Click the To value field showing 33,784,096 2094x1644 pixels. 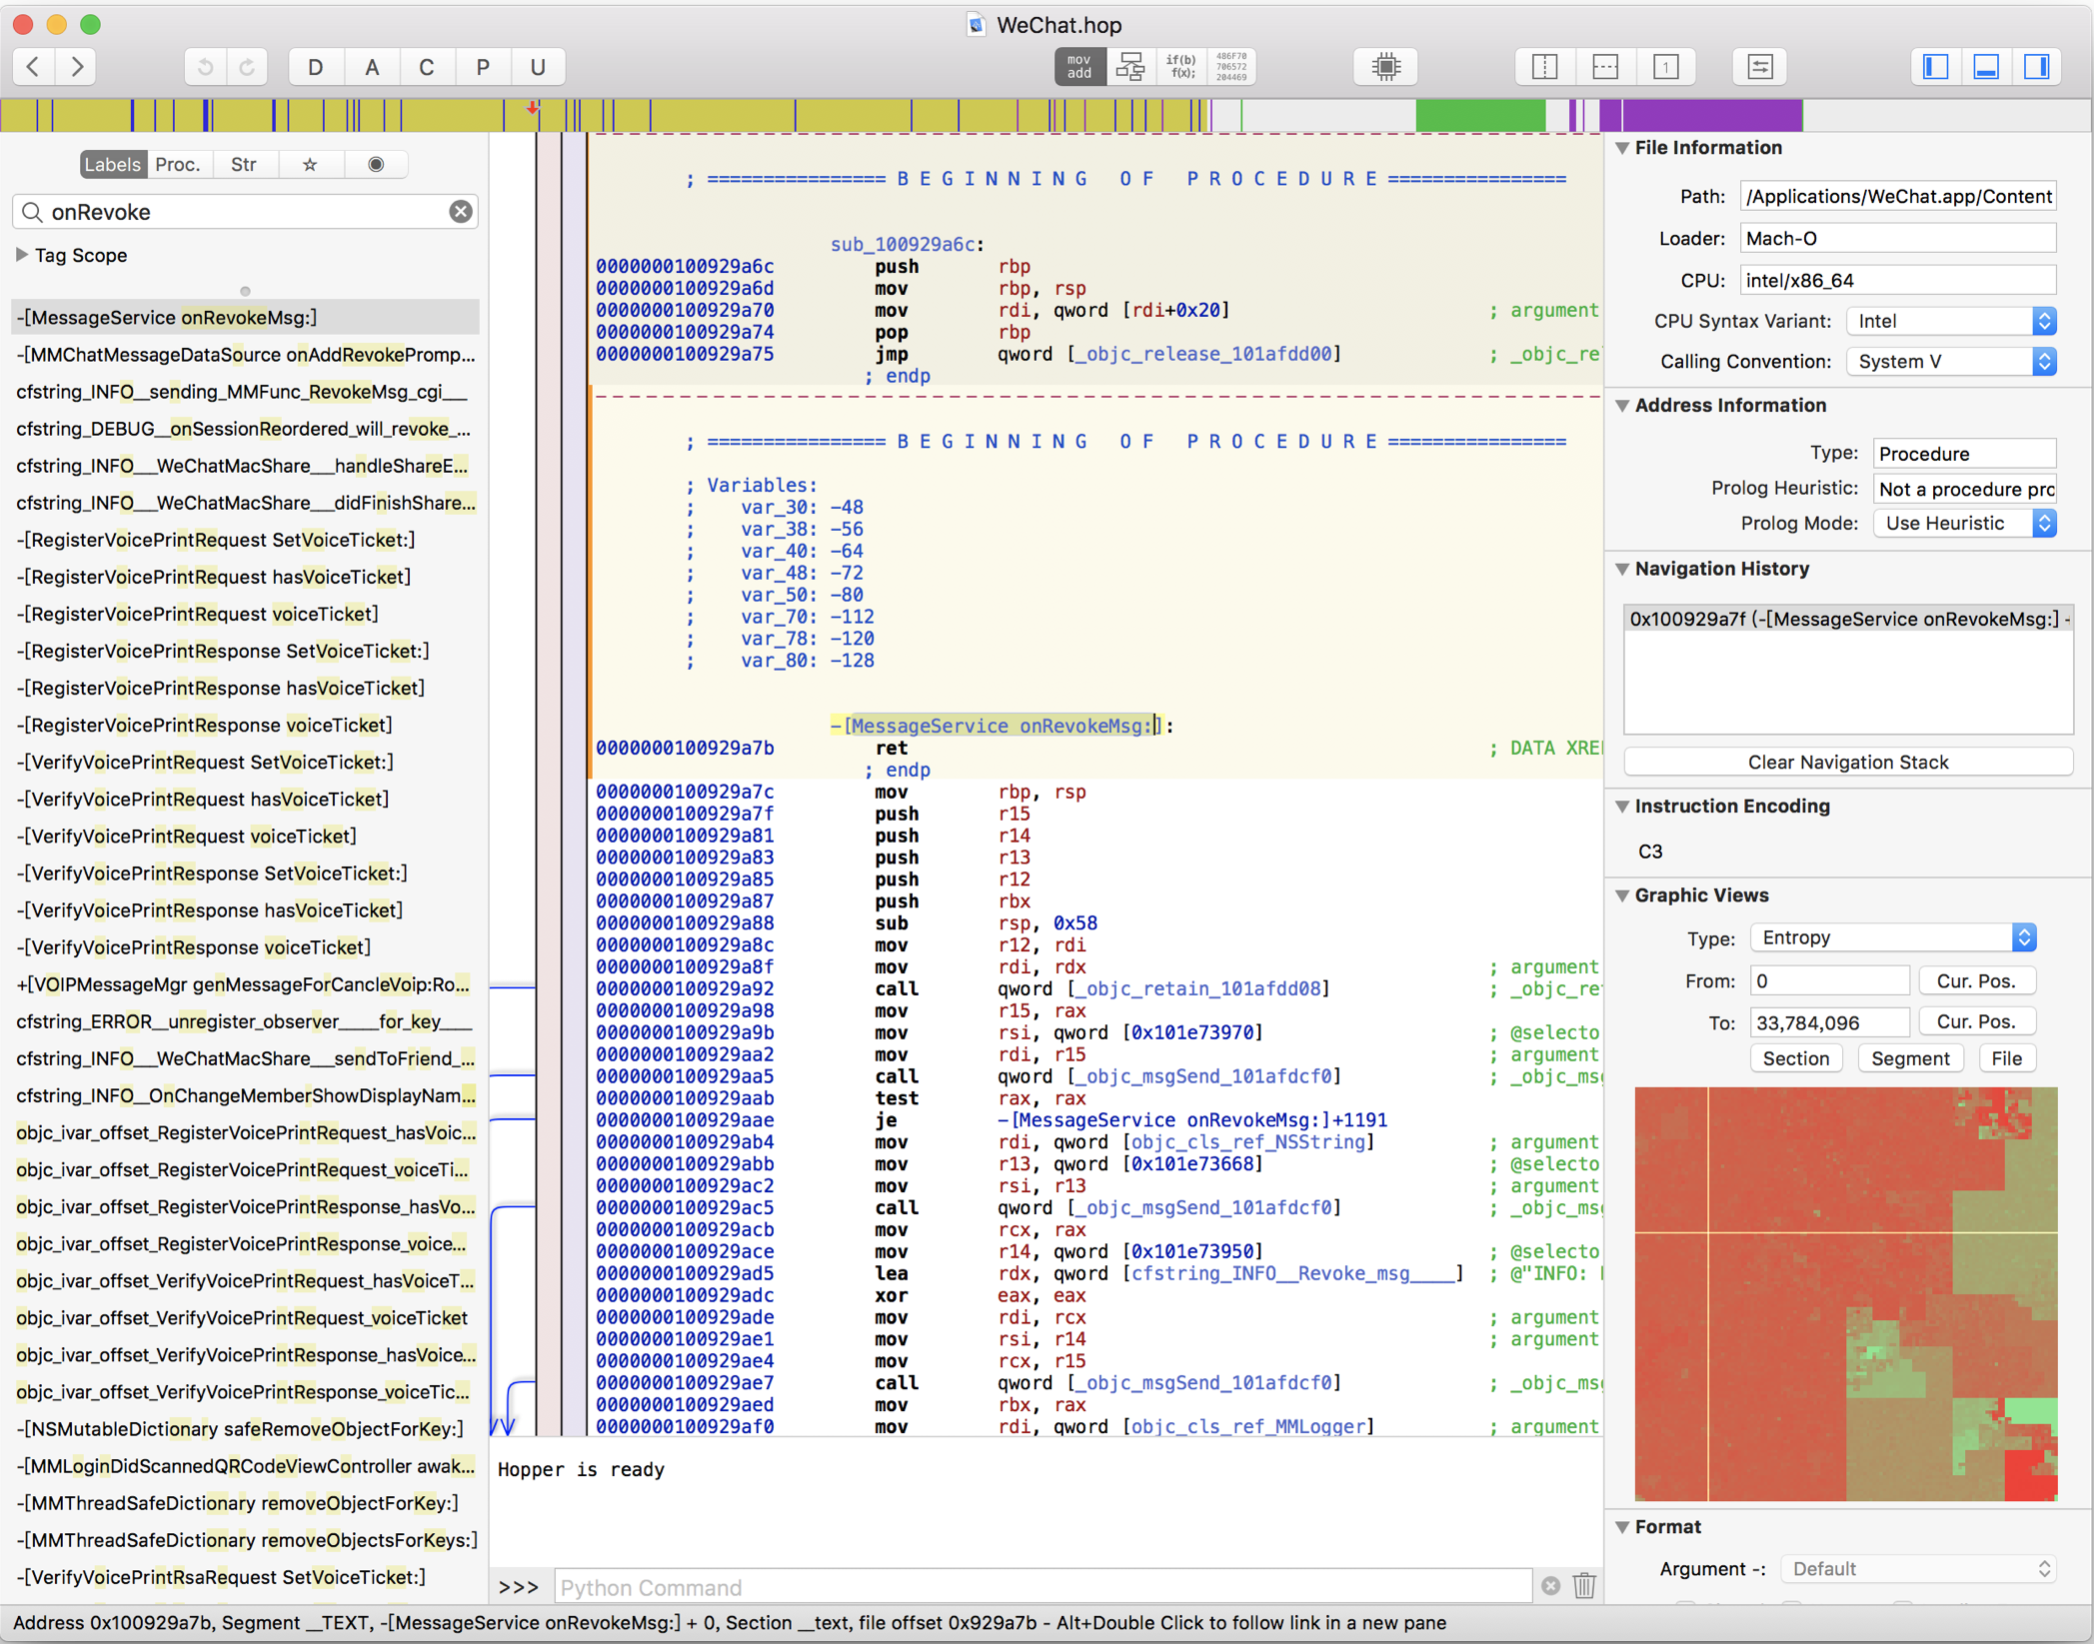tap(1829, 1022)
